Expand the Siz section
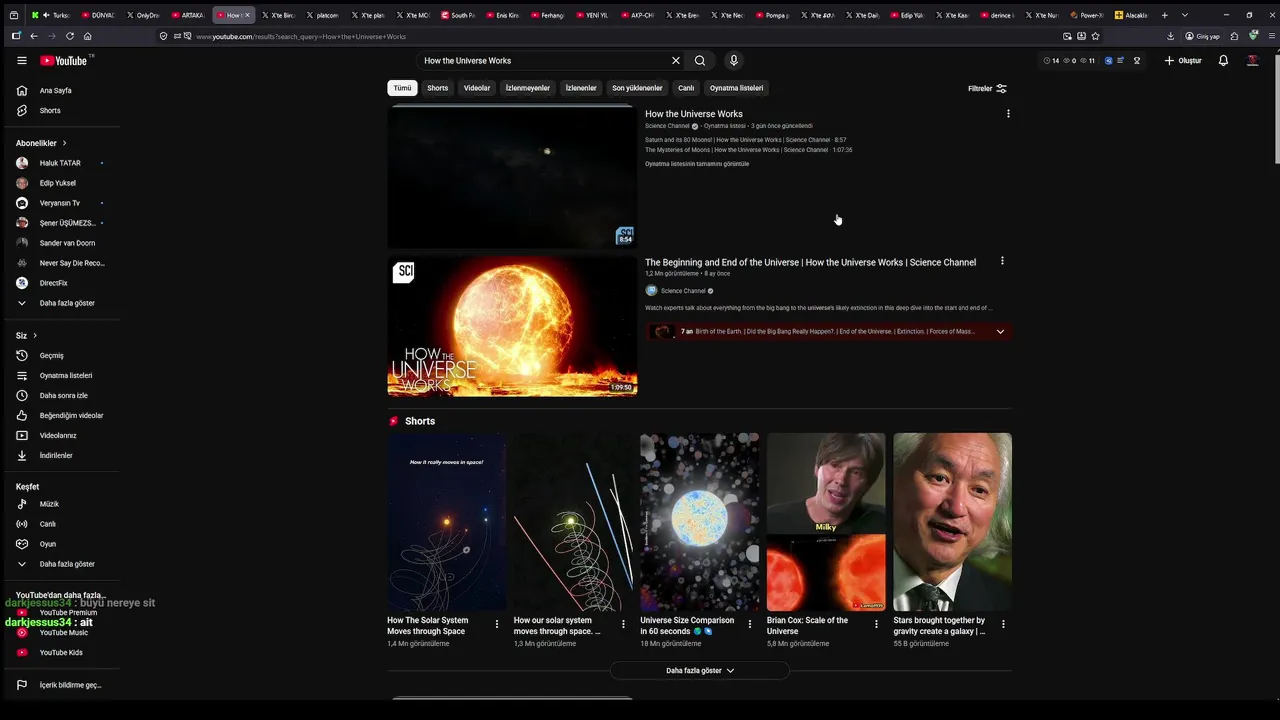 (x=26, y=336)
